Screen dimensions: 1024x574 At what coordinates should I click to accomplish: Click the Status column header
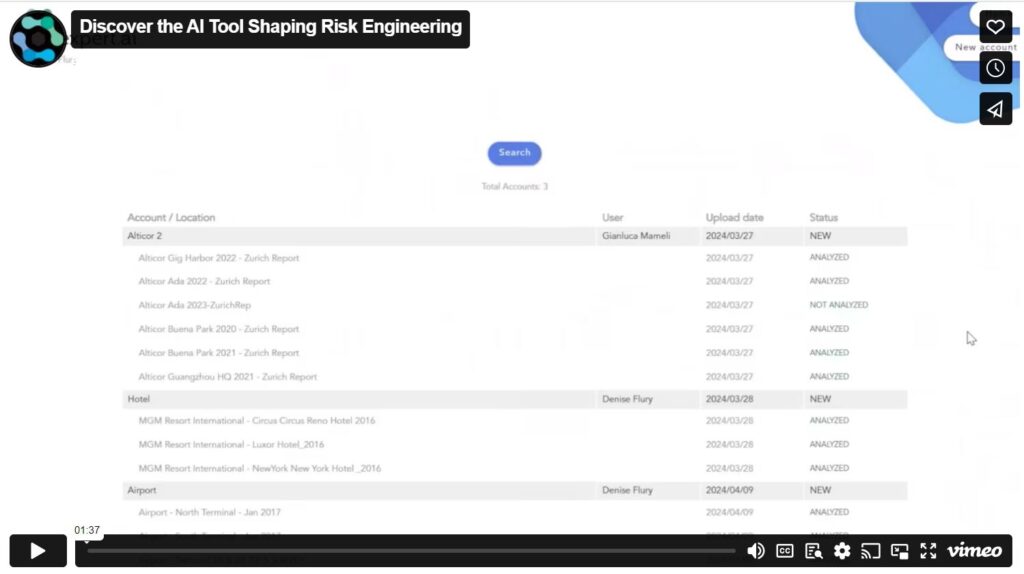click(824, 217)
